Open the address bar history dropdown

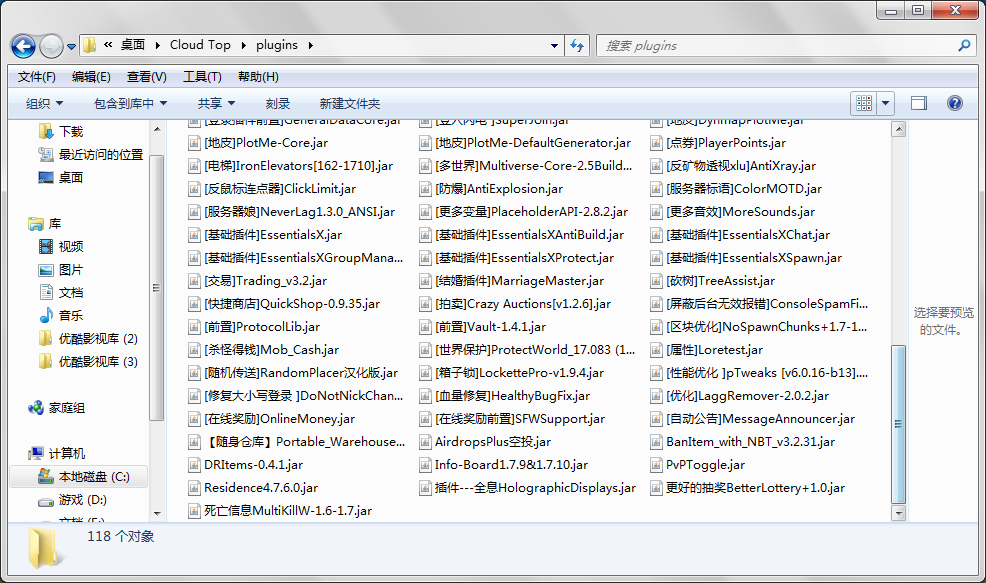[x=554, y=45]
